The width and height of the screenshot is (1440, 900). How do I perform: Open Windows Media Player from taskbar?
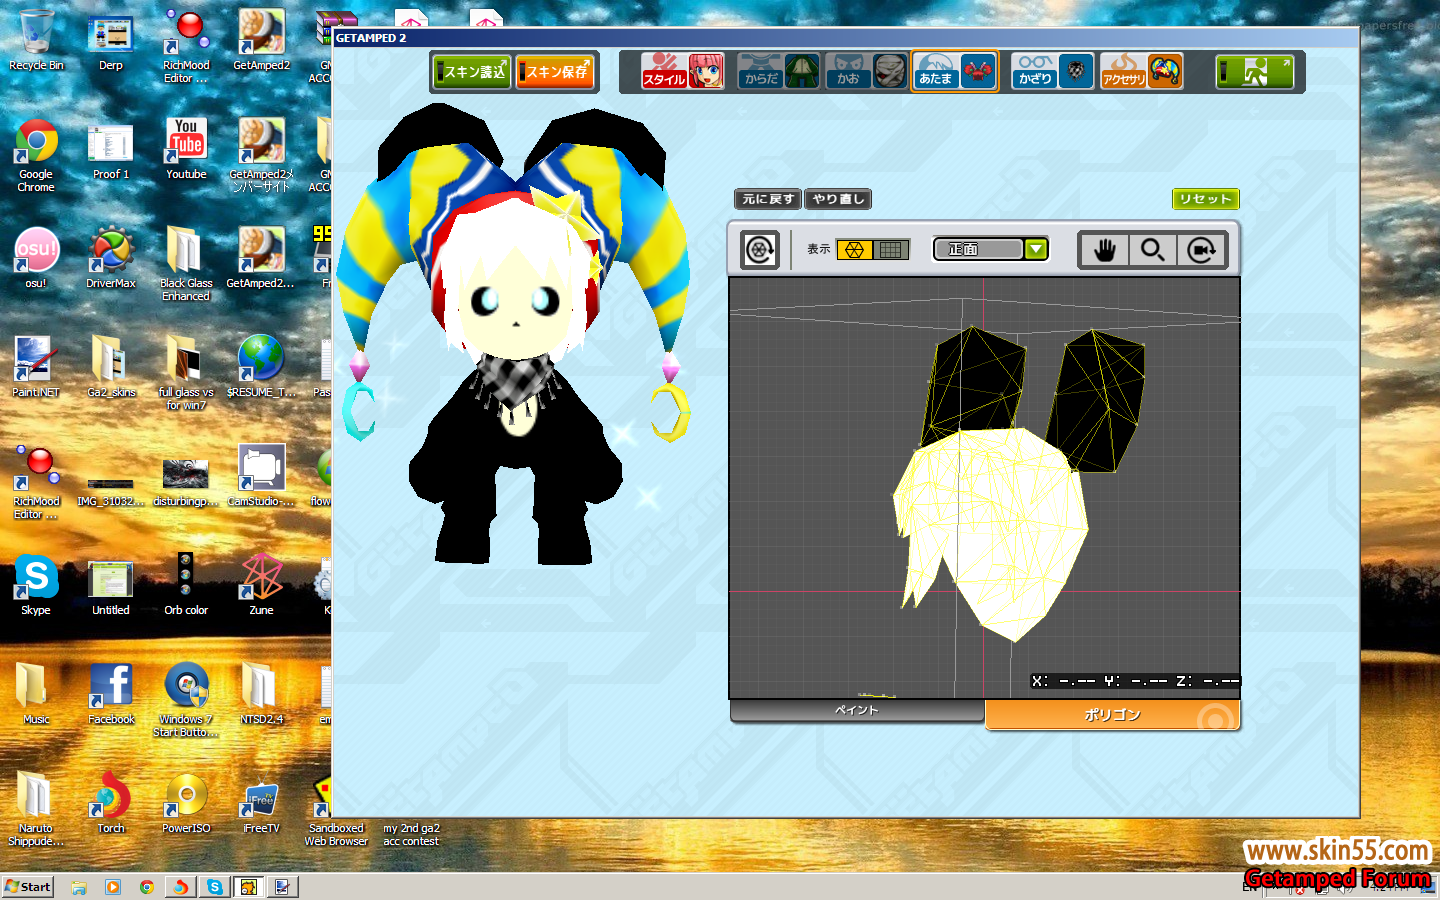(113, 887)
